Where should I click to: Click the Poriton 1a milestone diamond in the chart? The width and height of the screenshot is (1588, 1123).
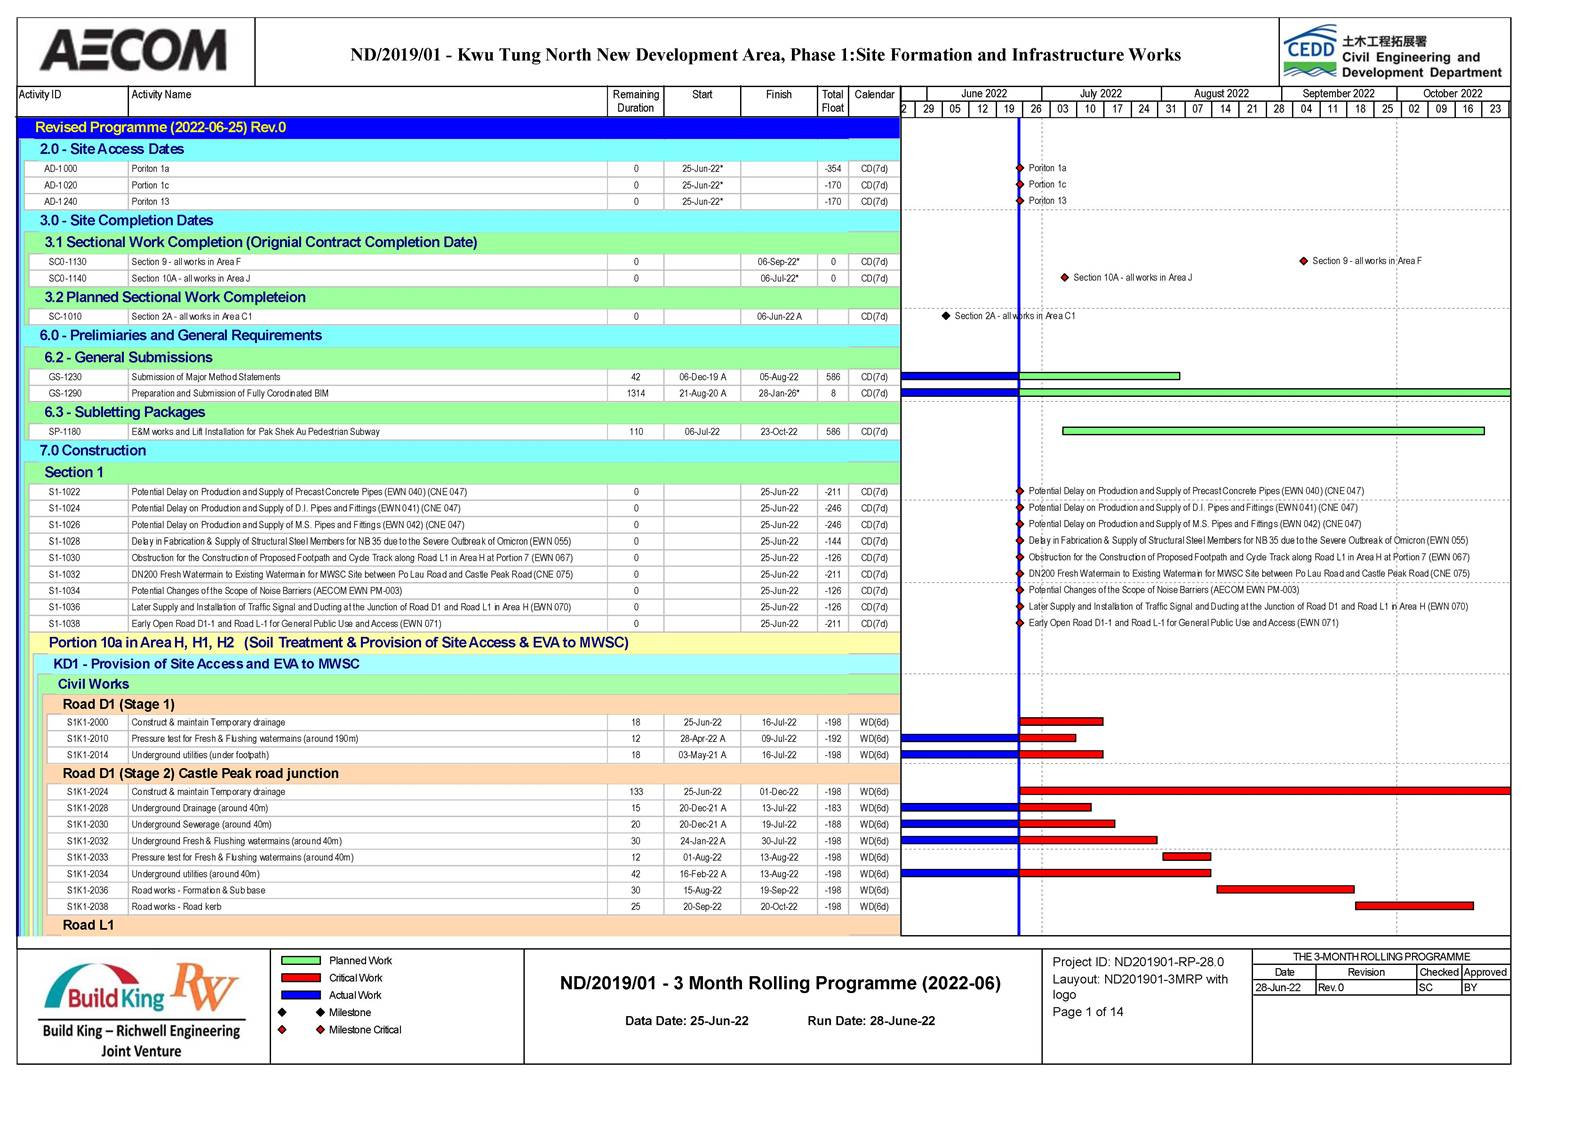click(1020, 168)
